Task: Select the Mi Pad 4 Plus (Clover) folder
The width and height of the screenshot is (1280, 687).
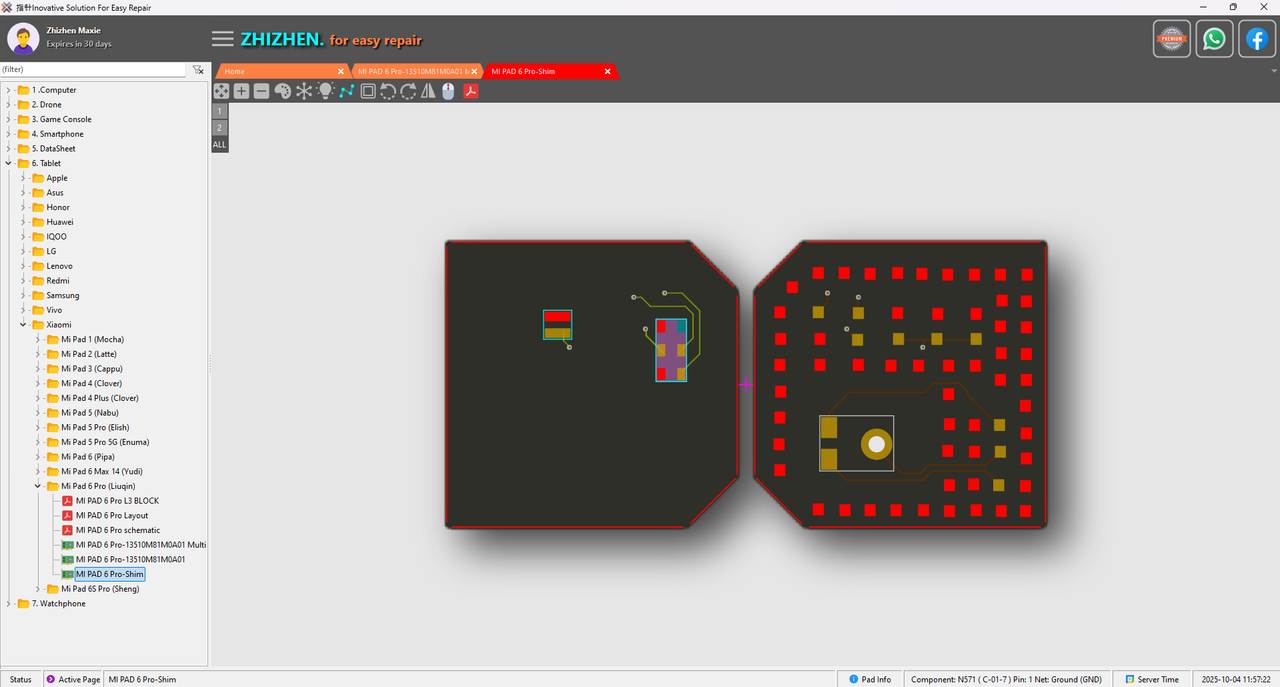Action: coord(100,398)
